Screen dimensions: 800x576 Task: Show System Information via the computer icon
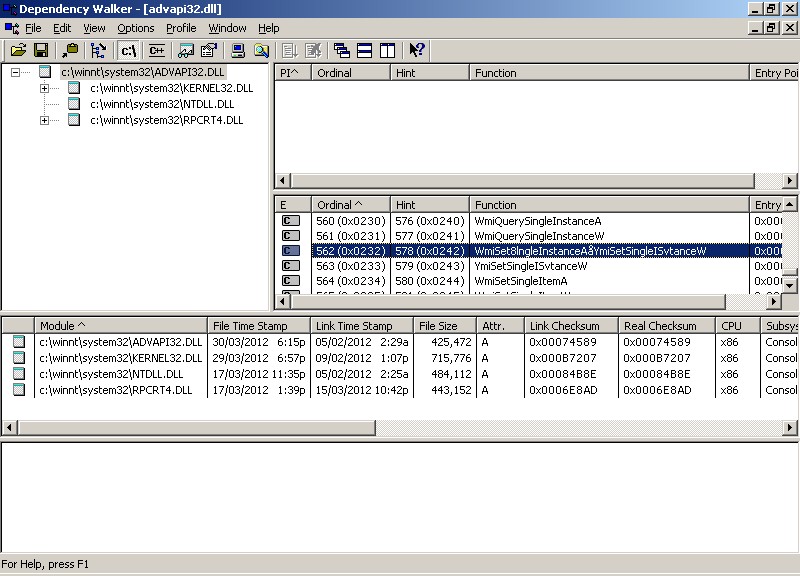[238, 50]
